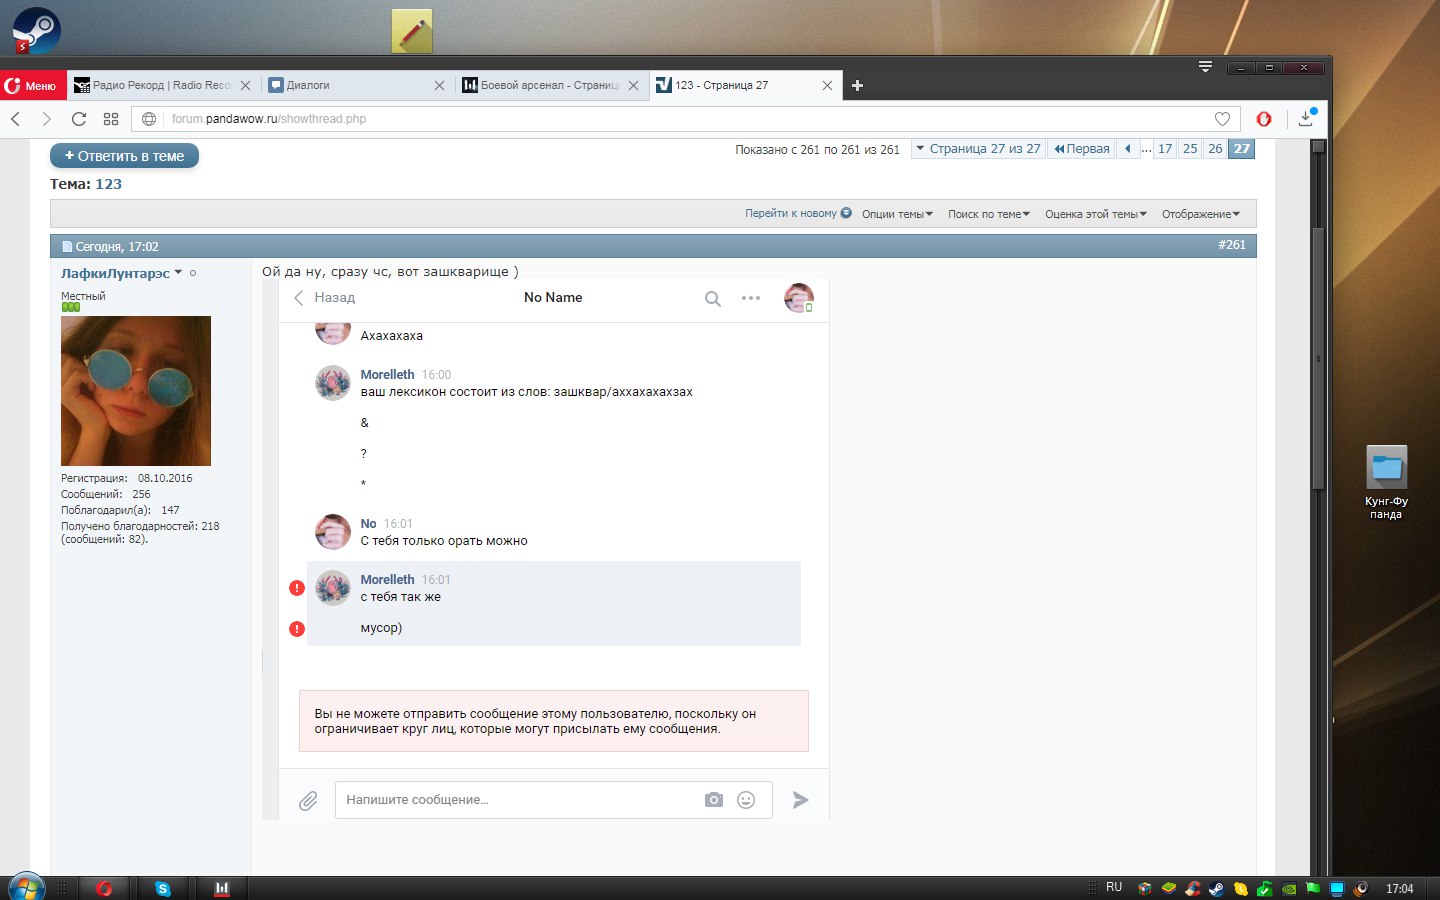Open the Speed Dial grid
This screenshot has width=1440, height=900.
point(111,119)
